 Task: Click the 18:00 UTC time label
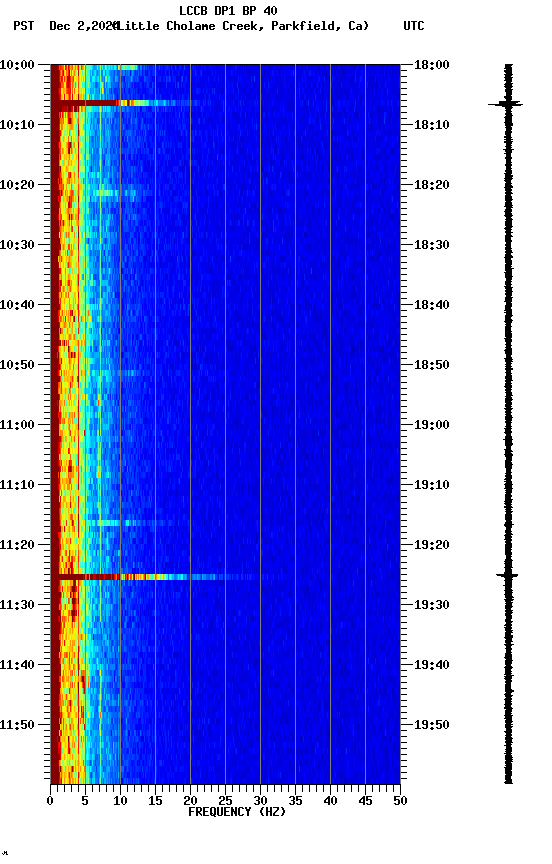pos(432,65)
